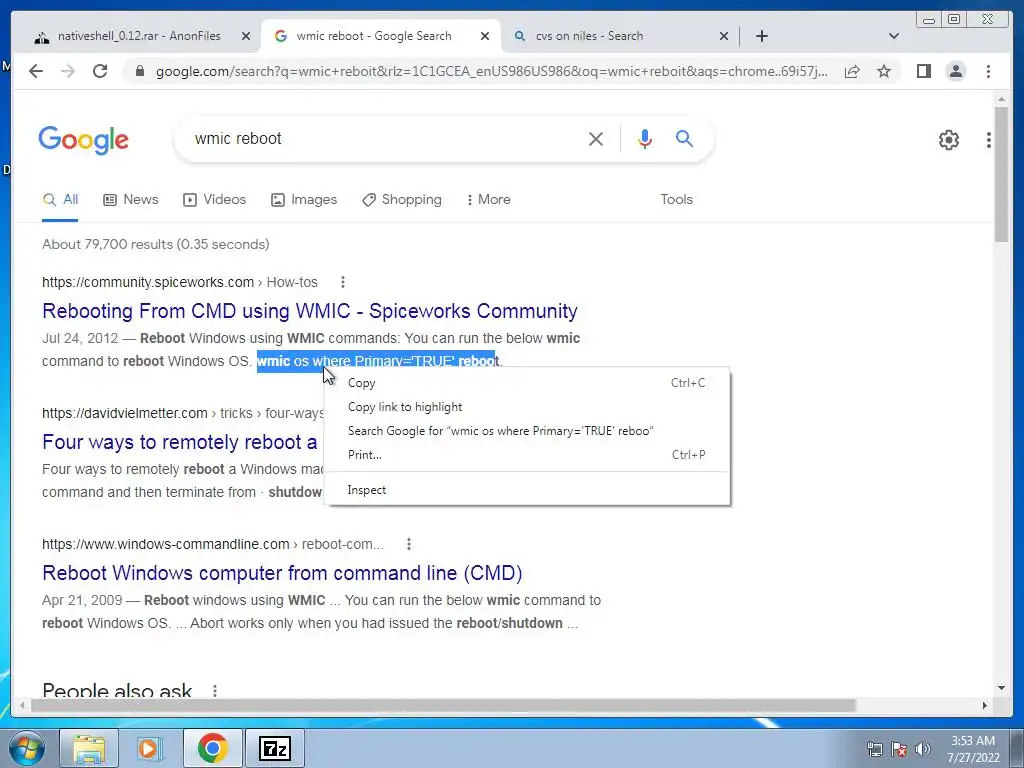
Task: Clear the search box with X
Action: (596, 138)
